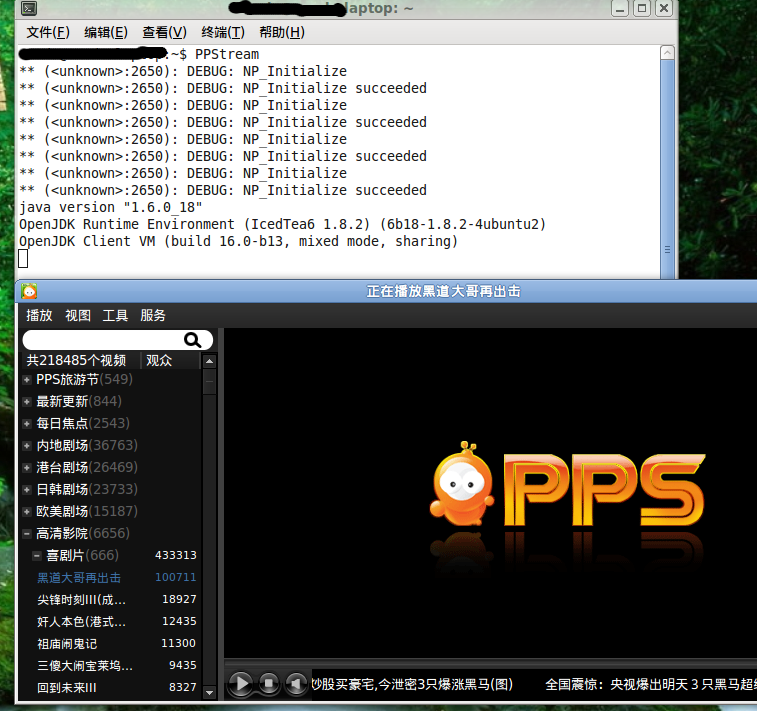The image size is (757, 711).
Task: Click the Stop button in PPS player
Action: [x=269, y=683]
